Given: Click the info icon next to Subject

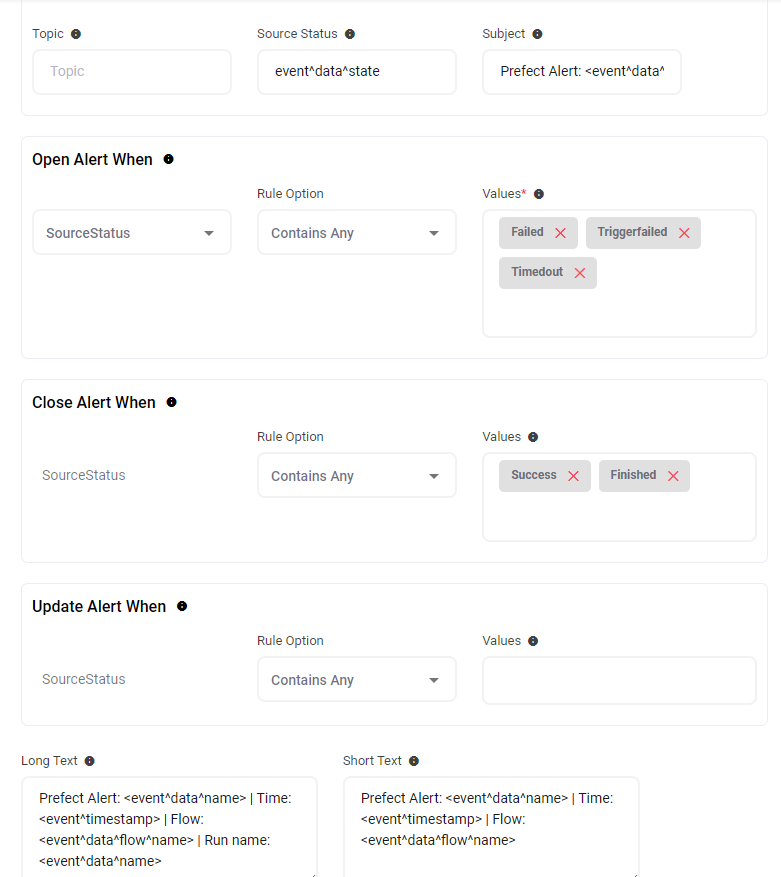Looking at the screenshot, I should (537, 34).
